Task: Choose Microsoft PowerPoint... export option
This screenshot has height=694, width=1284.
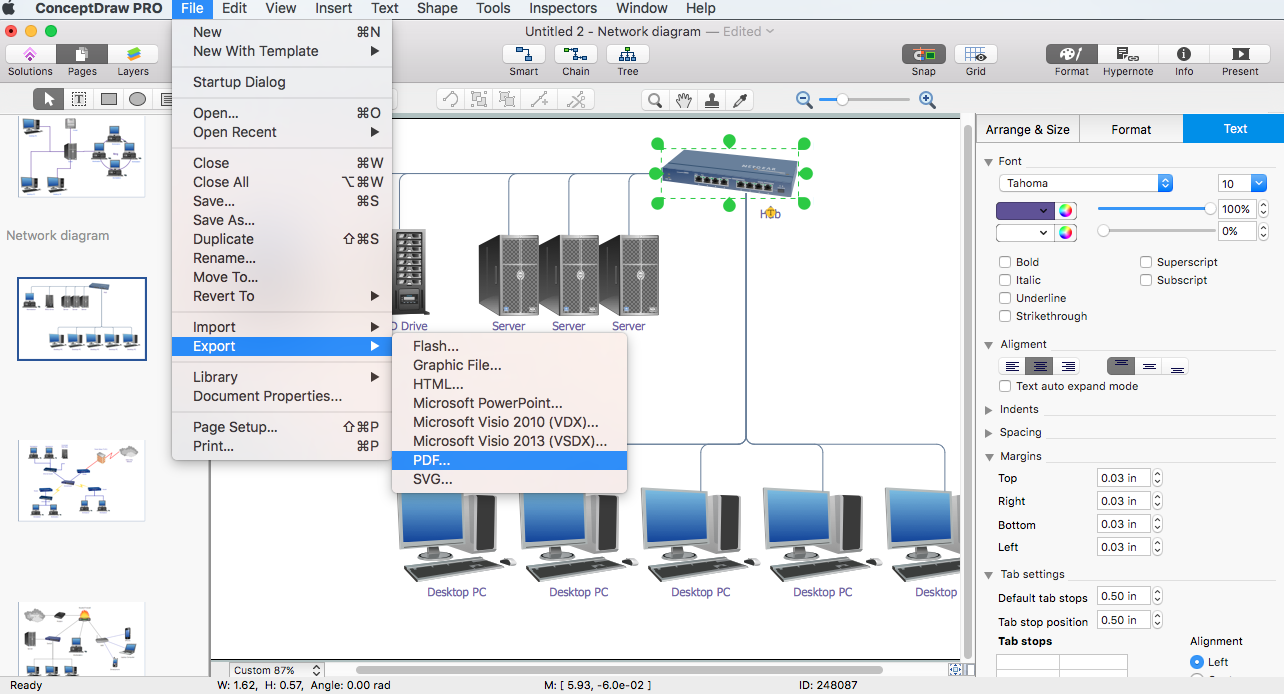Action: (x=509, y=403)
